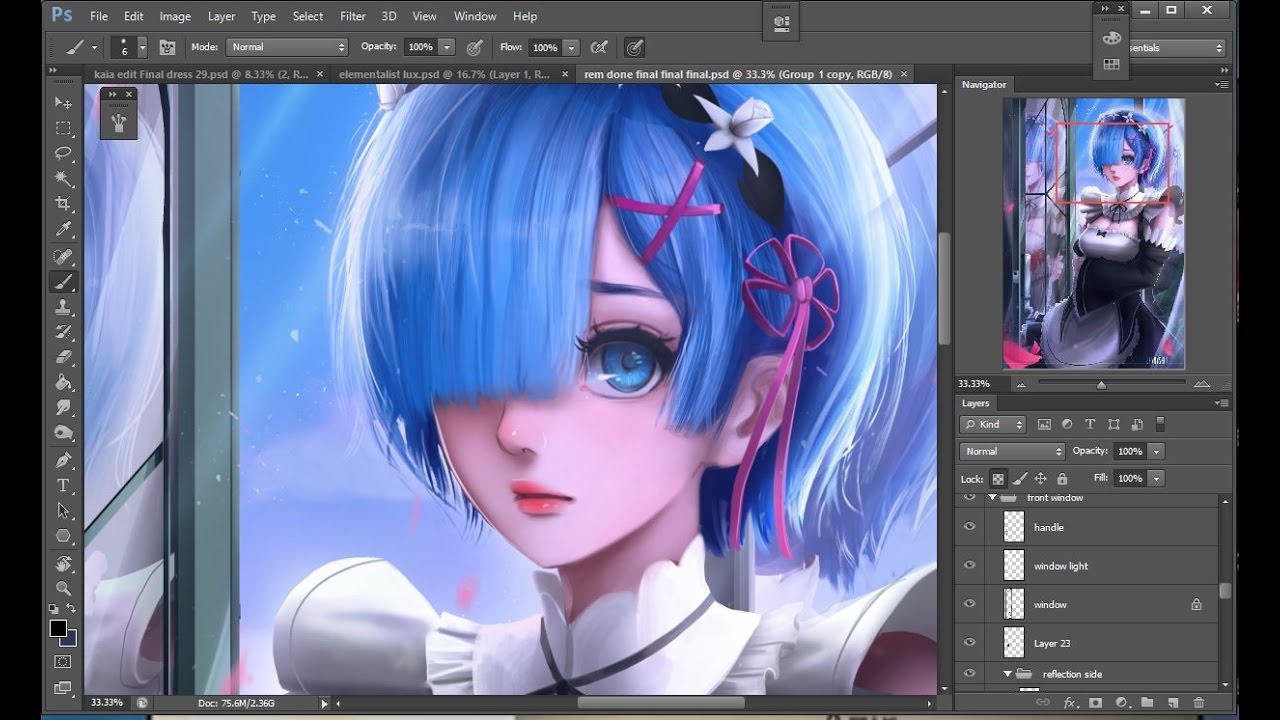The height and width of the screenshot is (720, 1280).
Task: Toggle Quick Mask mode
Action: [x=63, y=663]
